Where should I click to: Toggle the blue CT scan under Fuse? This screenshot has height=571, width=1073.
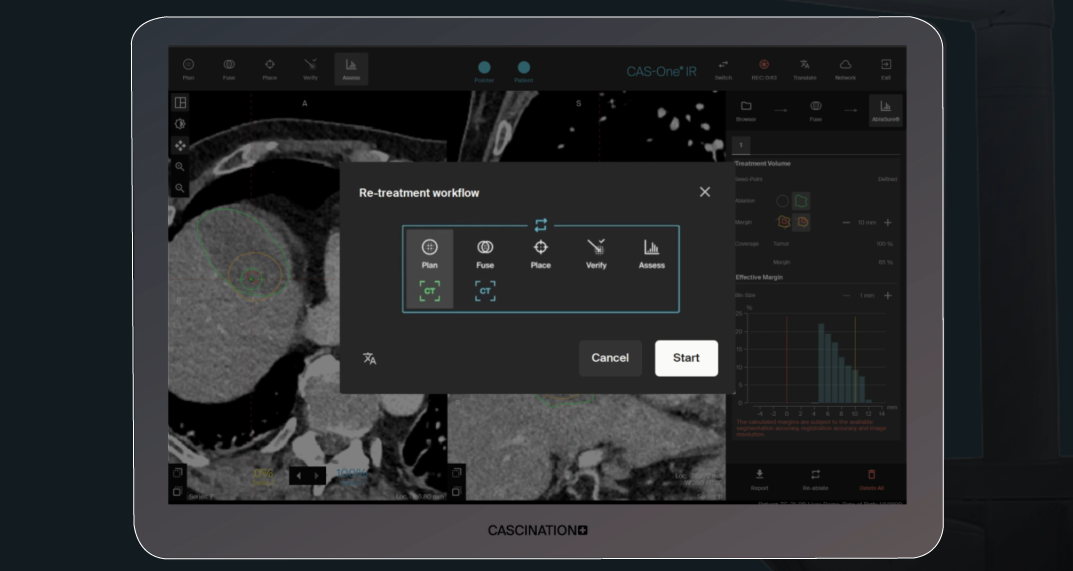click(x=485, y=291)
